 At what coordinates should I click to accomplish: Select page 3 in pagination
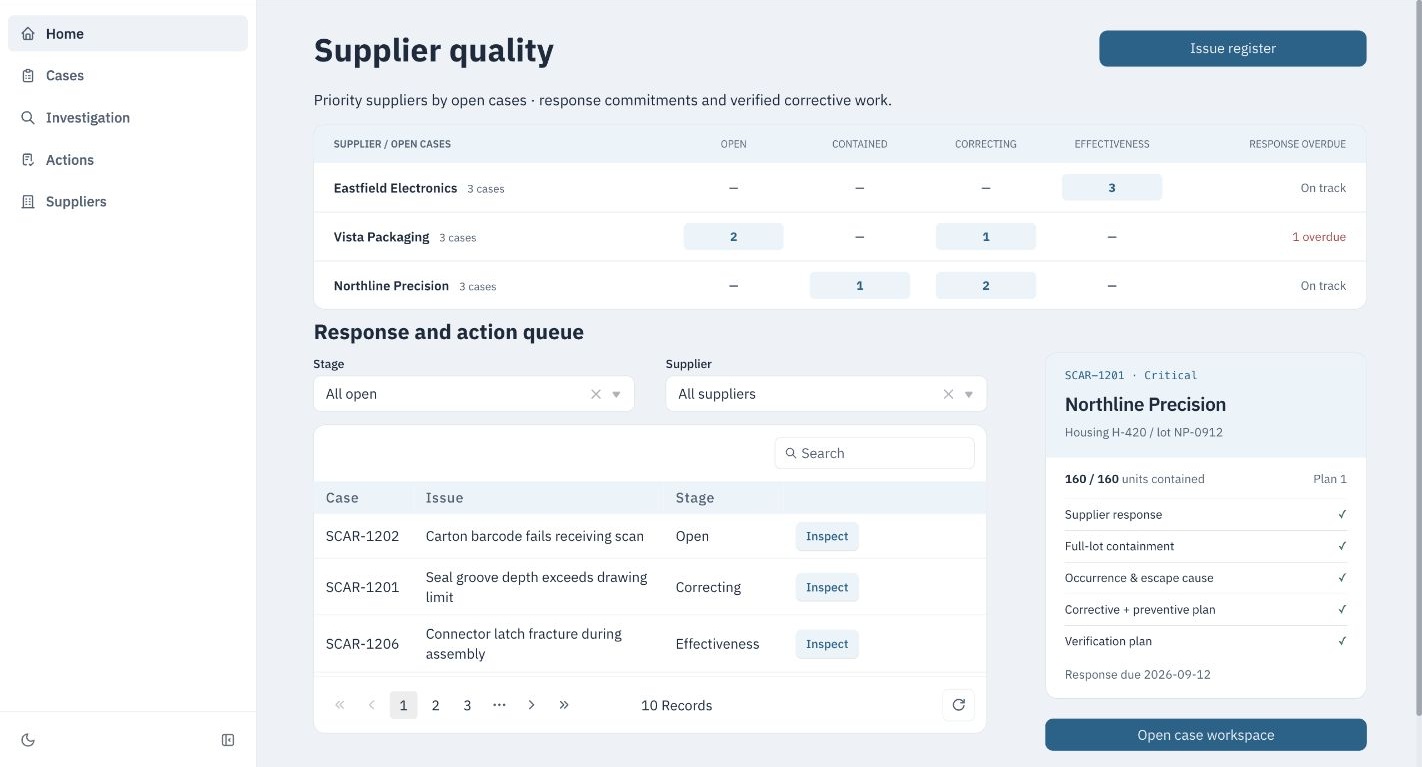(x=467, y=705)
